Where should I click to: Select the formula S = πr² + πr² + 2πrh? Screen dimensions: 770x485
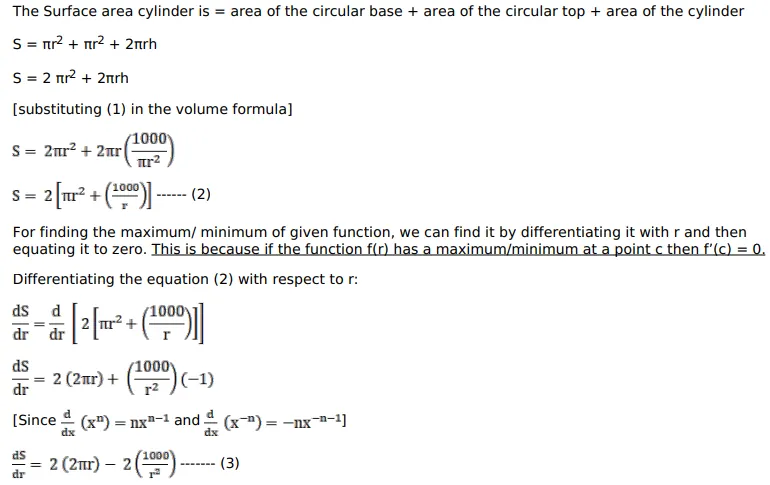pos(85,44)
